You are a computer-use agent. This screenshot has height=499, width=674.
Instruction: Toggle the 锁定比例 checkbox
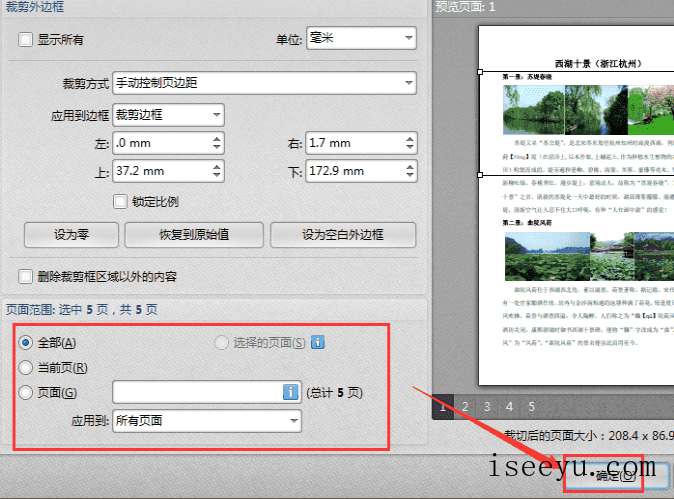tap(120, 201)
